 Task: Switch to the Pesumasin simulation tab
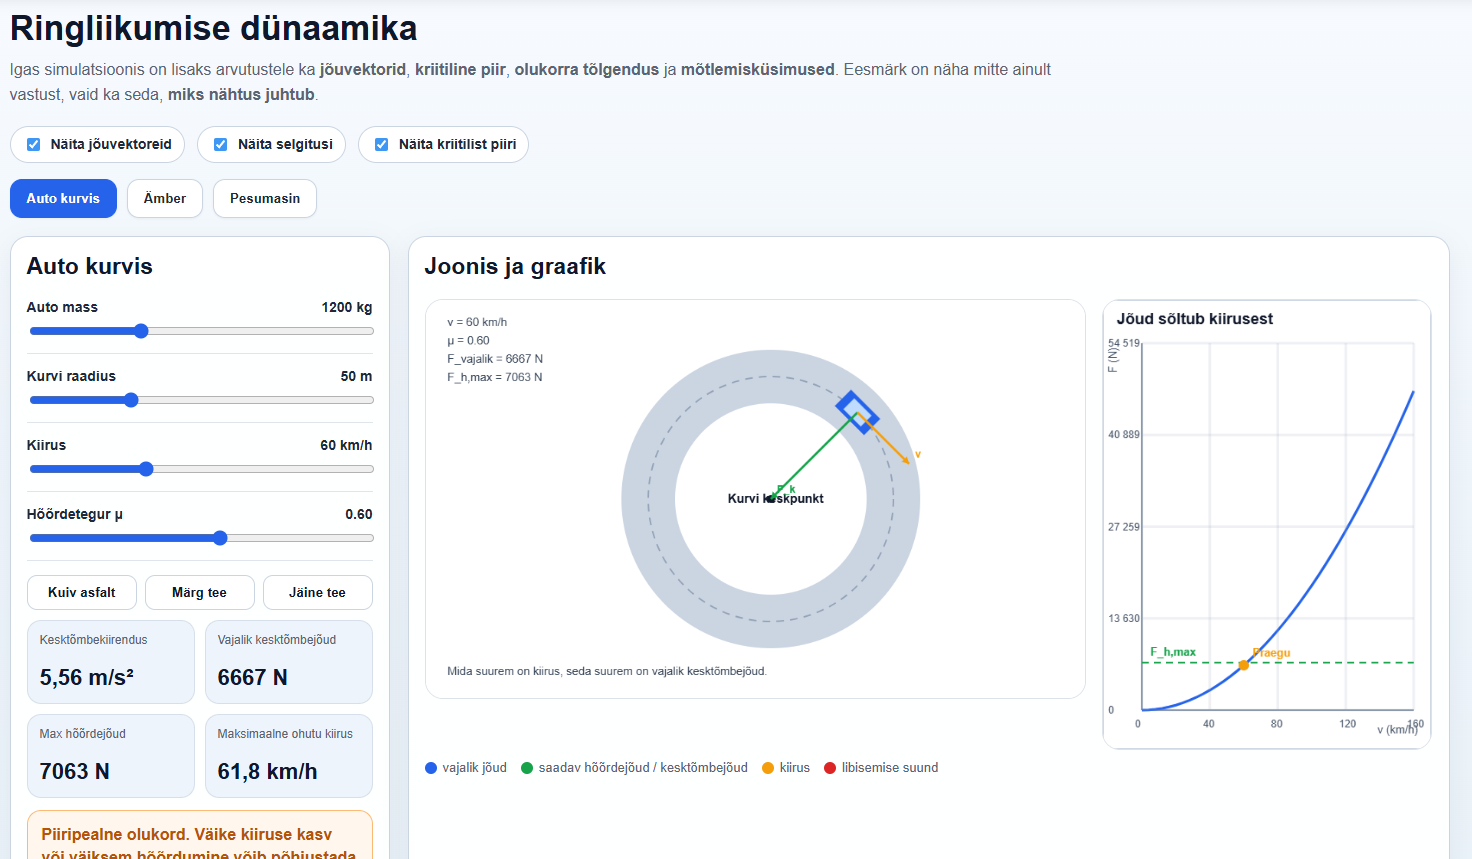pyautogui.click(x=265, y=198)
